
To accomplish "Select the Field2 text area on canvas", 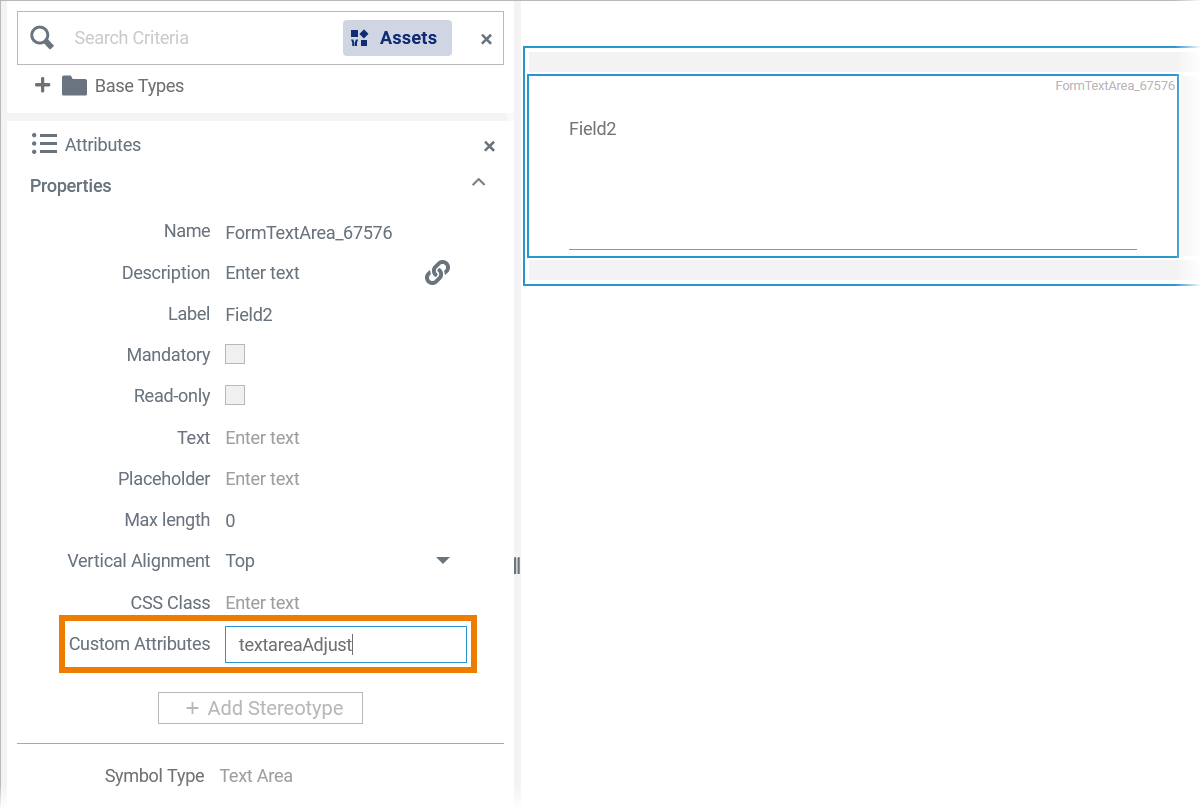I will [x=852, y=166].
